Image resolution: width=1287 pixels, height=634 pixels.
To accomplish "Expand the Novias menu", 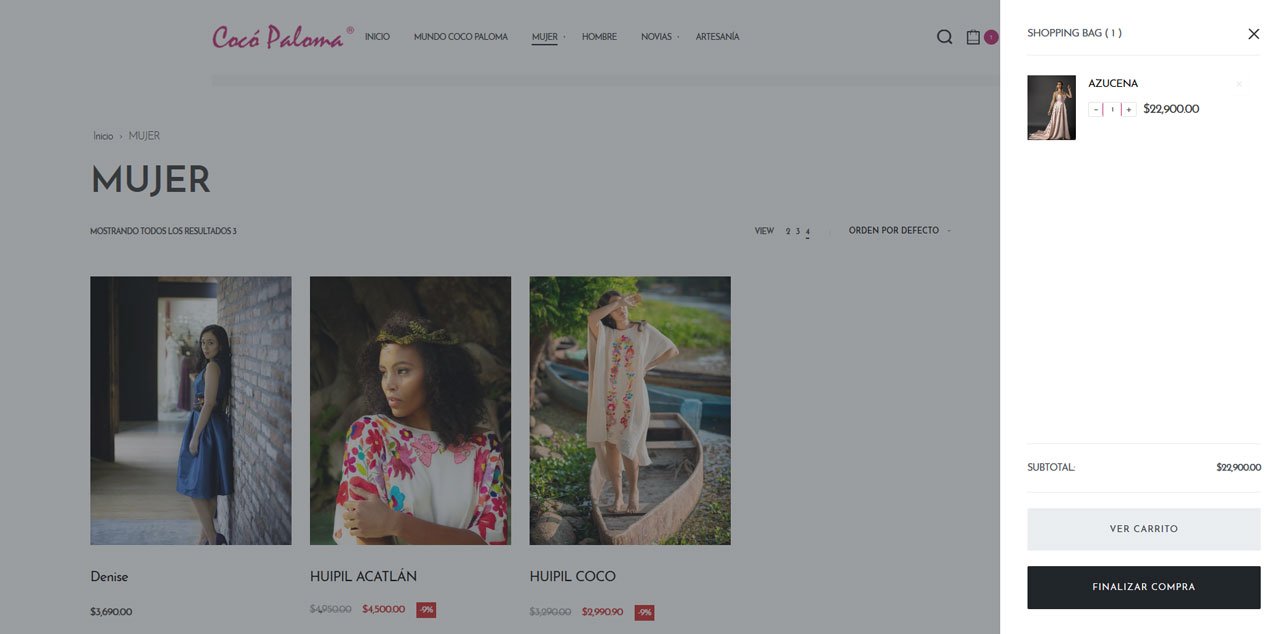I will point(657,37).
